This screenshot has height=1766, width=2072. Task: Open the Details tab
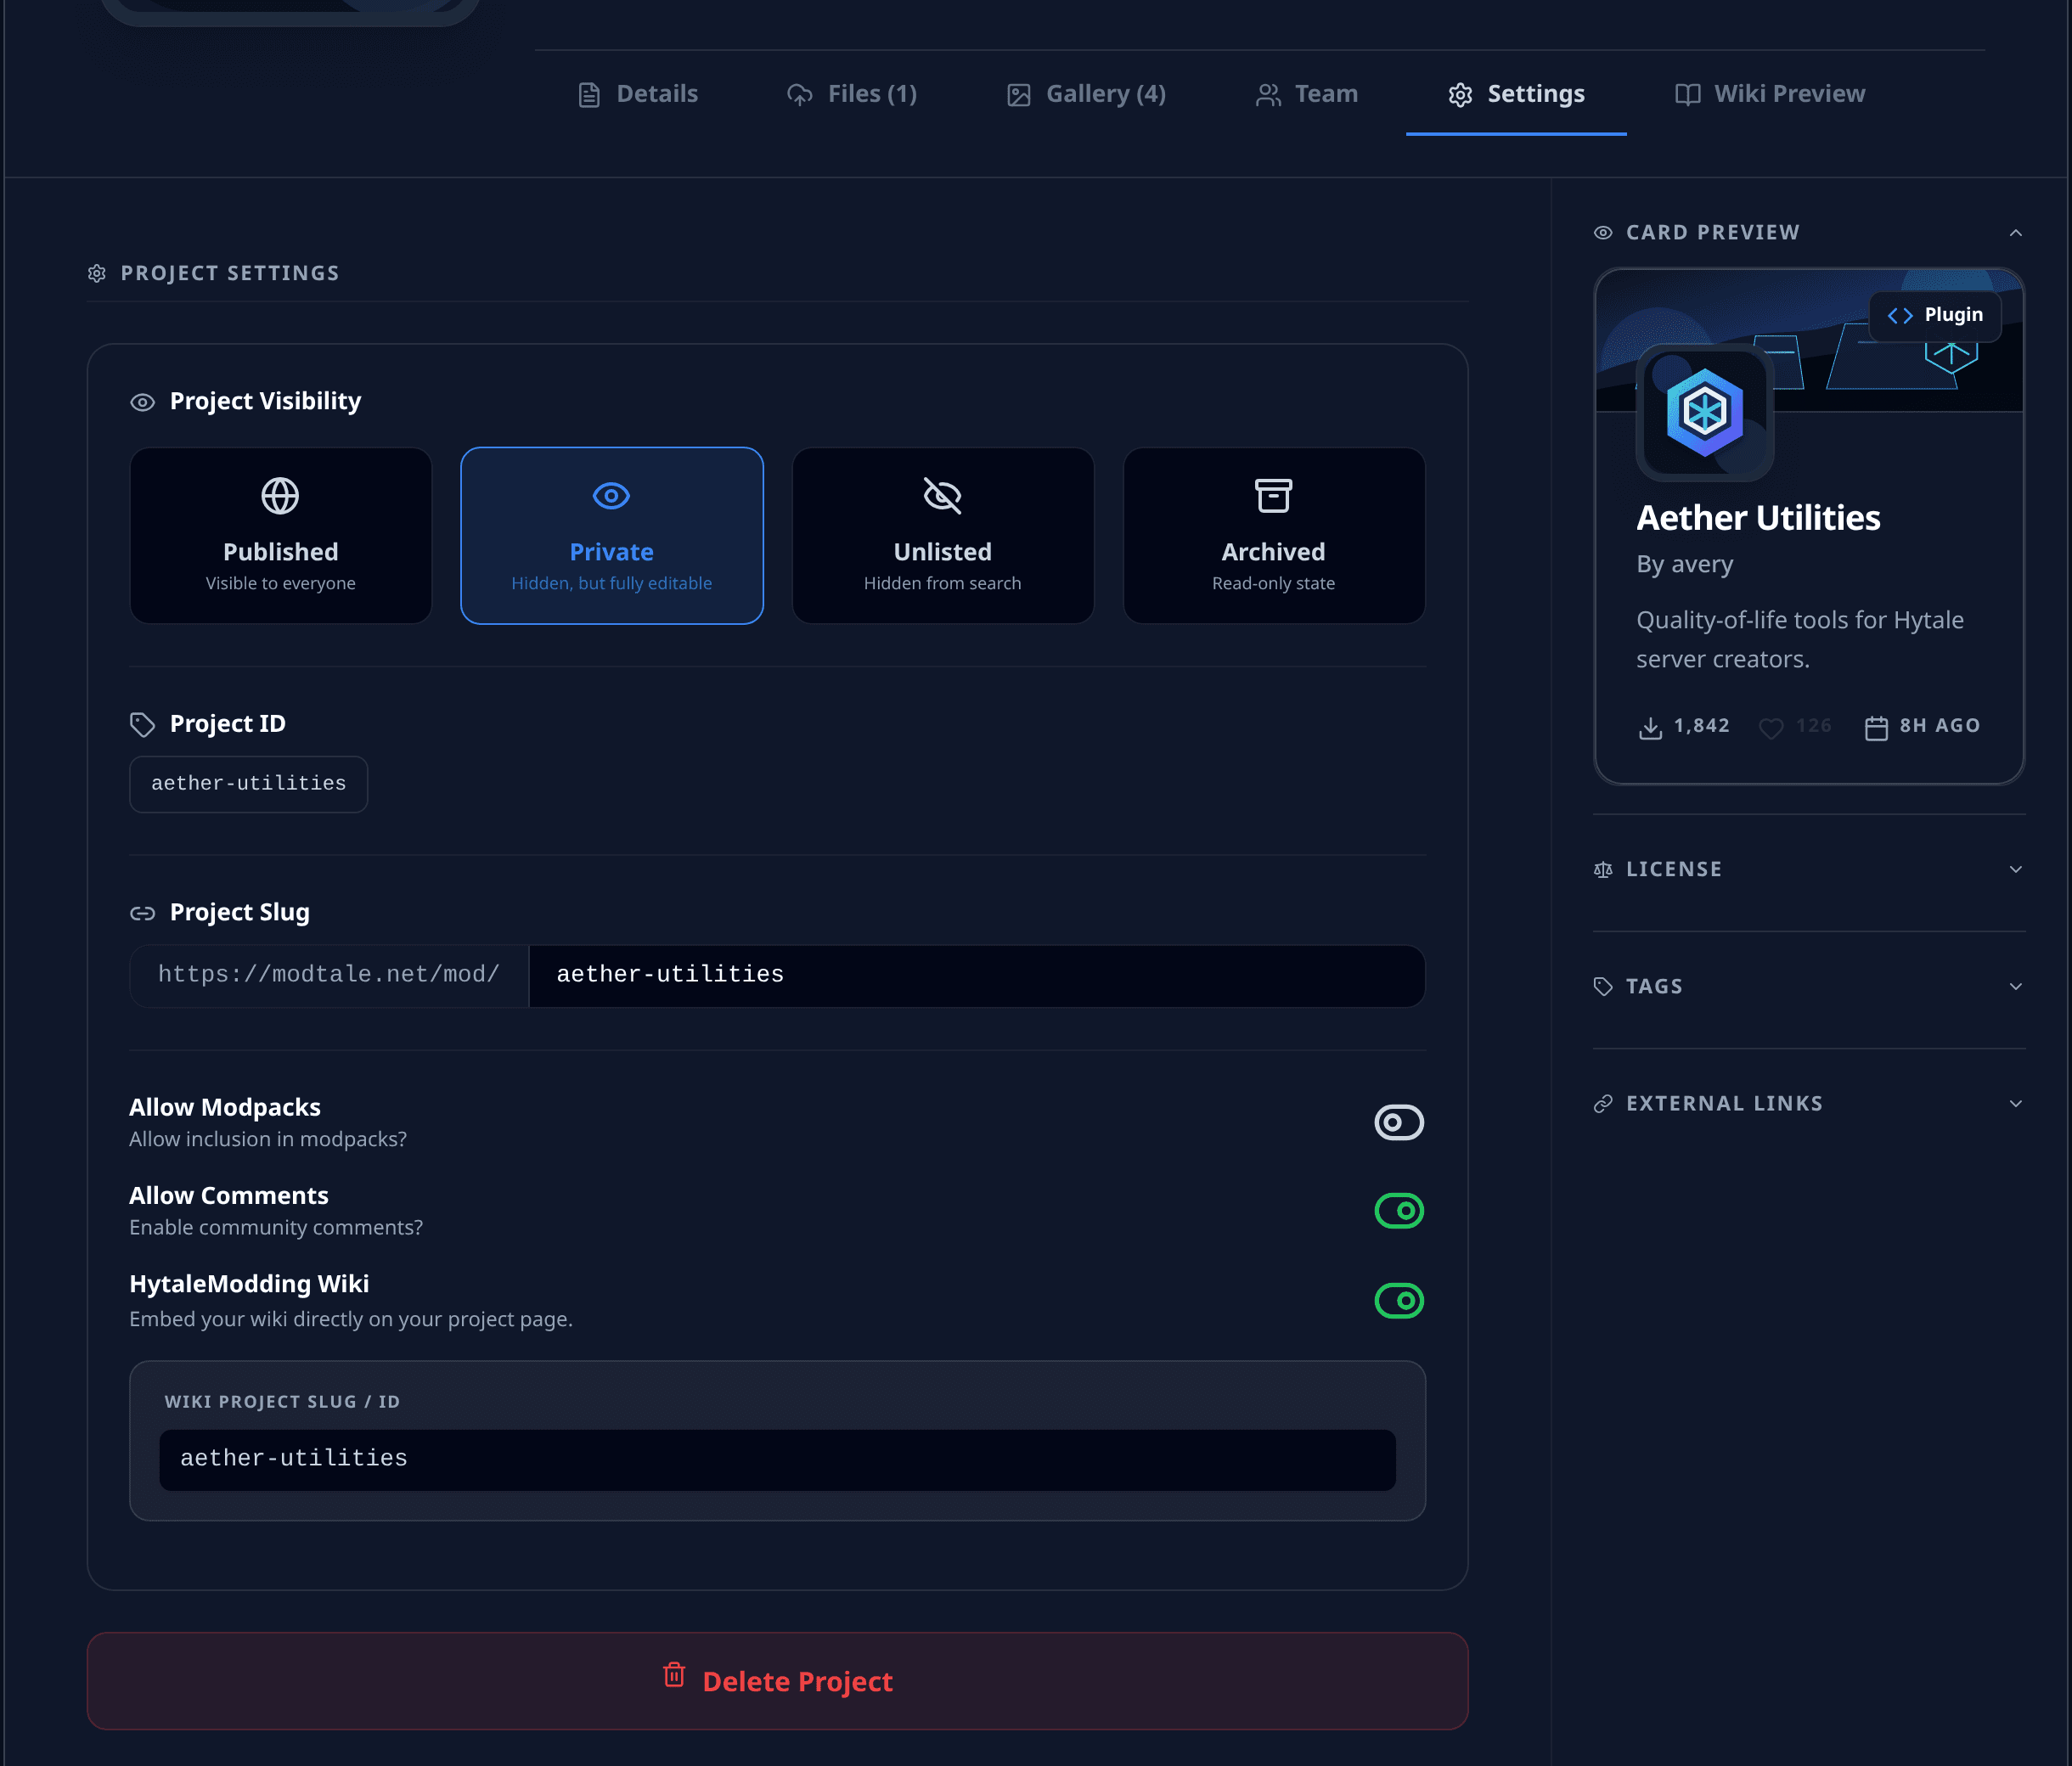coord(637,94)
